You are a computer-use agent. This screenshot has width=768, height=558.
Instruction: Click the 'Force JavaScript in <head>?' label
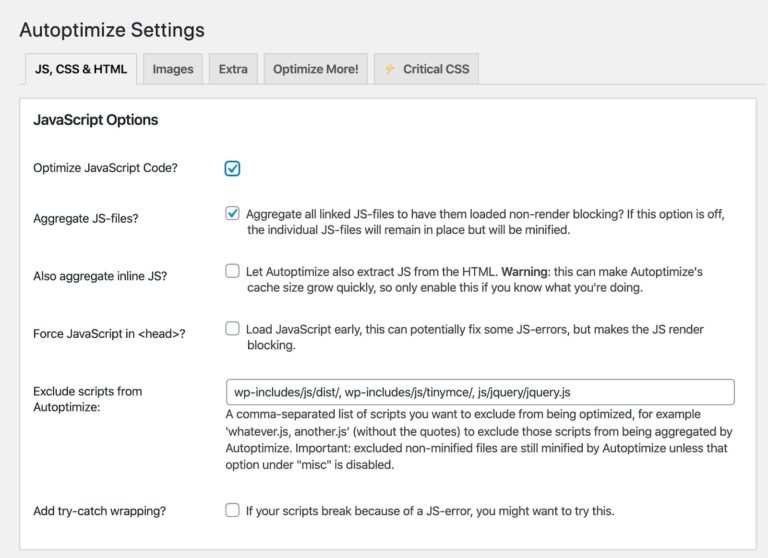pos(109,334)
